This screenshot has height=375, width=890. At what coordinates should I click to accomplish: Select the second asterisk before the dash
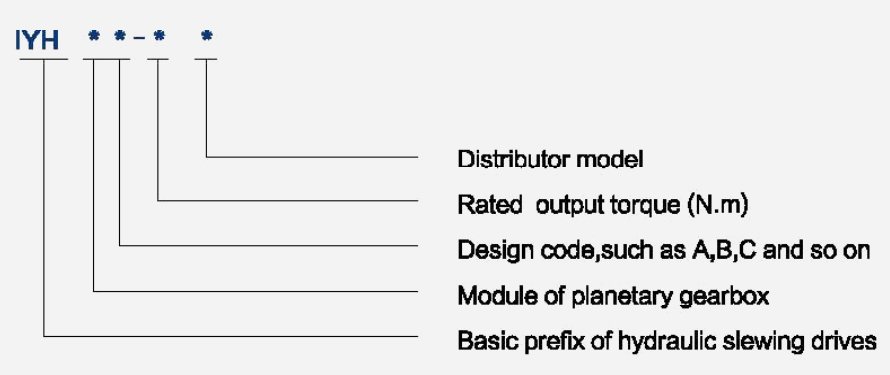coord(120,36)
